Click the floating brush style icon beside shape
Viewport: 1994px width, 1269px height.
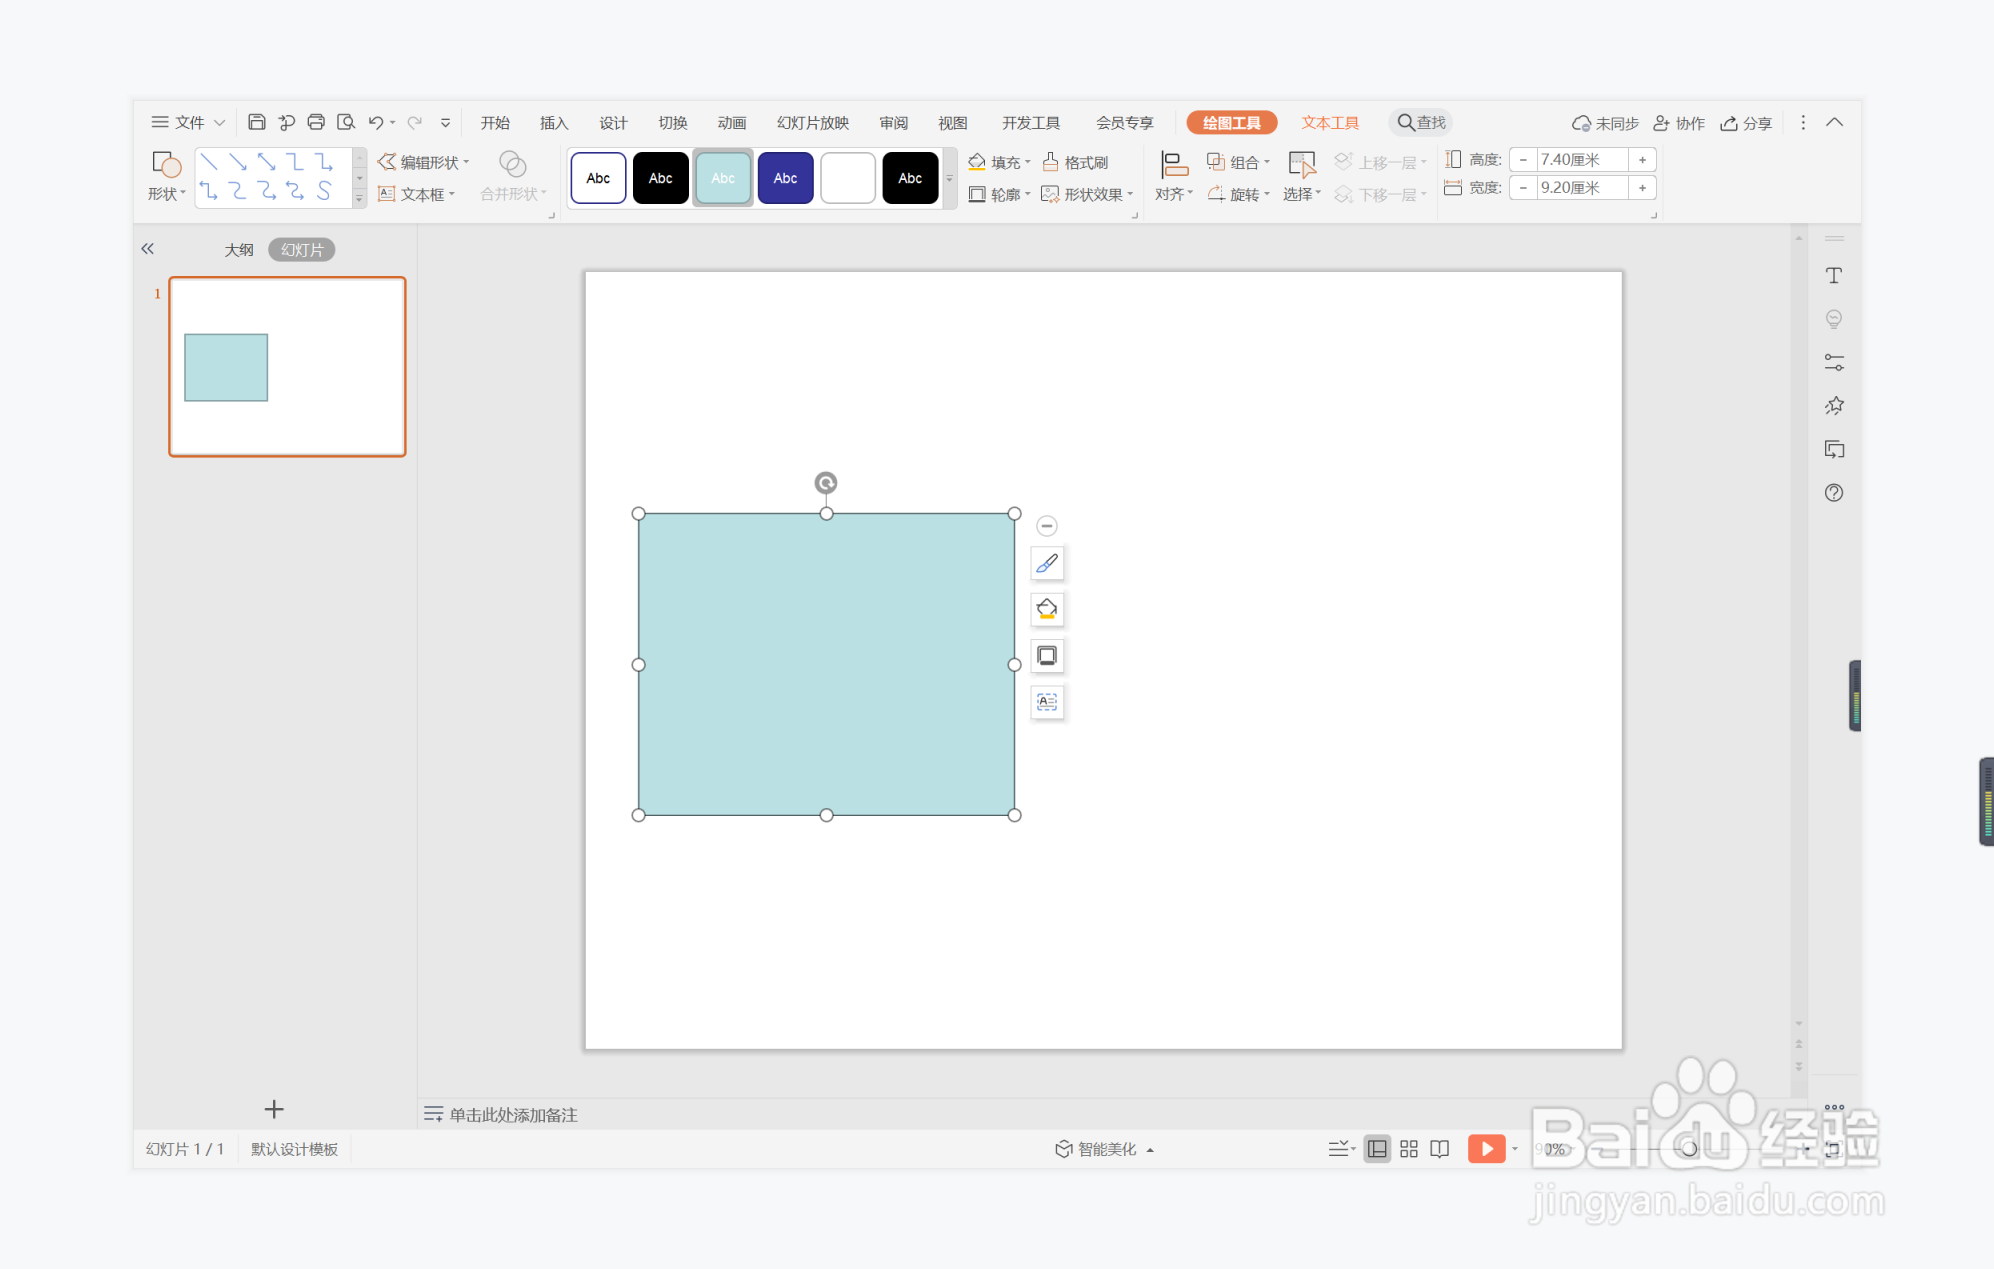click(1047, 564)
